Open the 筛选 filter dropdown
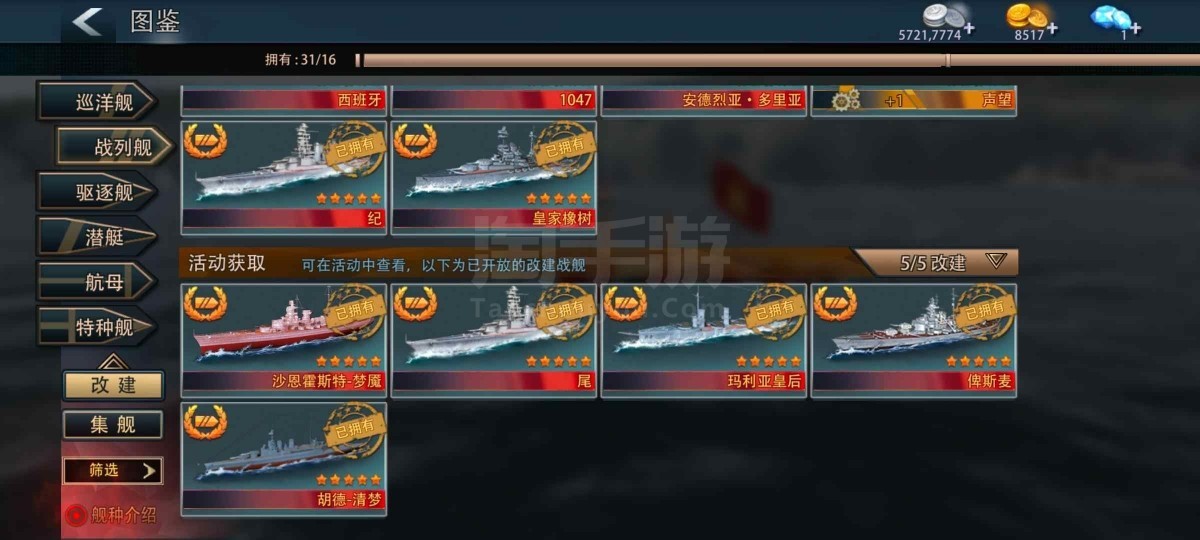1200x540 pixels. (113, 470)
